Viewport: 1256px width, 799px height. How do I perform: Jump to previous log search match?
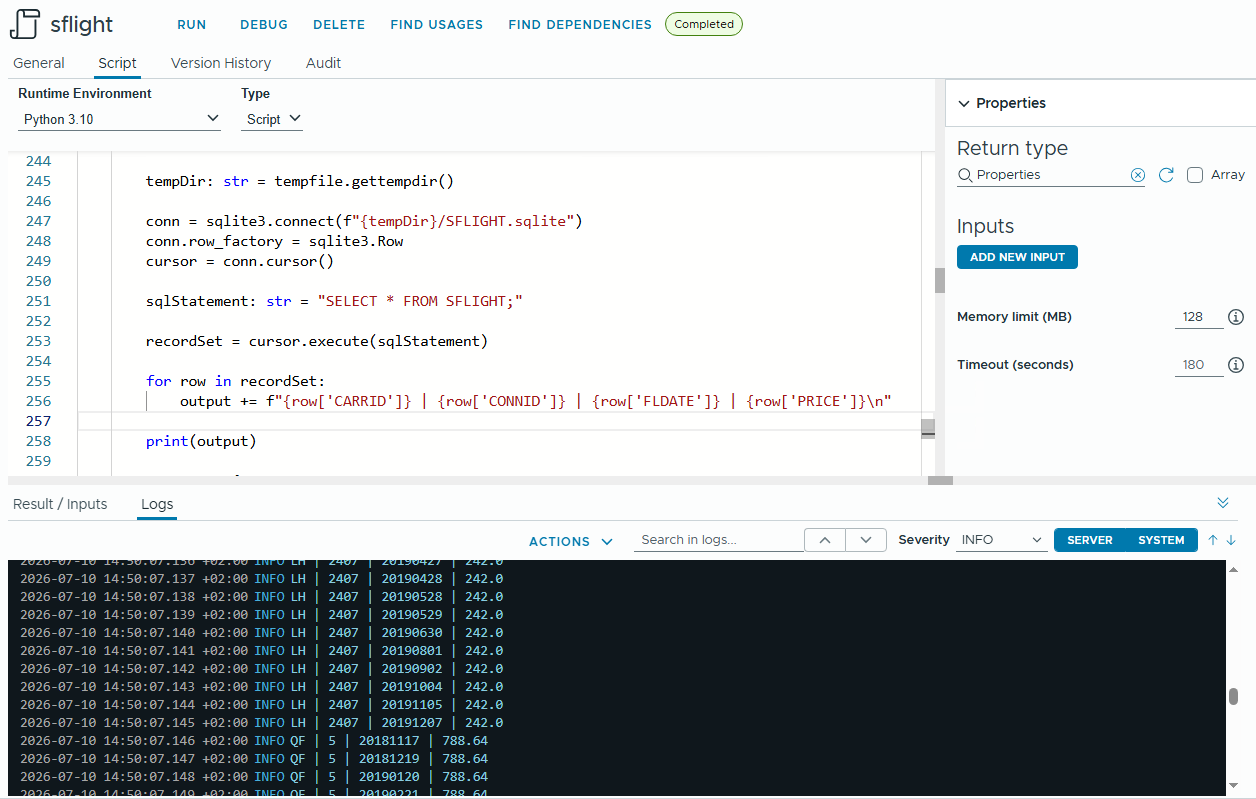click(824, 540)
